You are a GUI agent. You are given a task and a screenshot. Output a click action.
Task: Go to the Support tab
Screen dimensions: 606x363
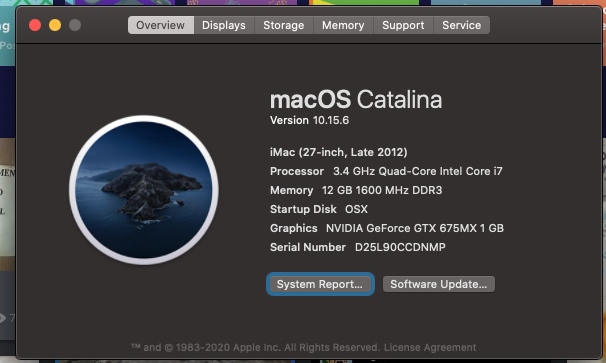tap(403, 25)
